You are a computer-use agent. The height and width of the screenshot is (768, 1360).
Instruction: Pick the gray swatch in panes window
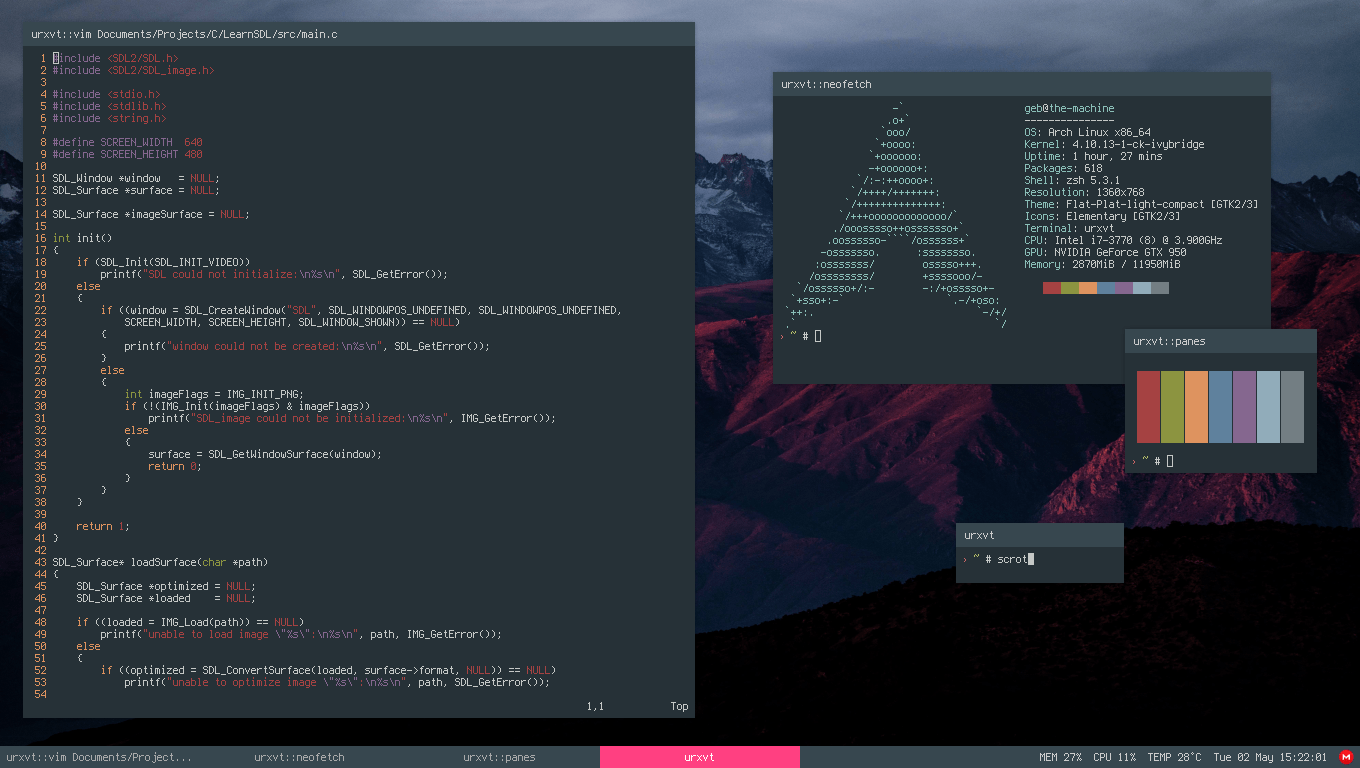[x=1292, y=407]
